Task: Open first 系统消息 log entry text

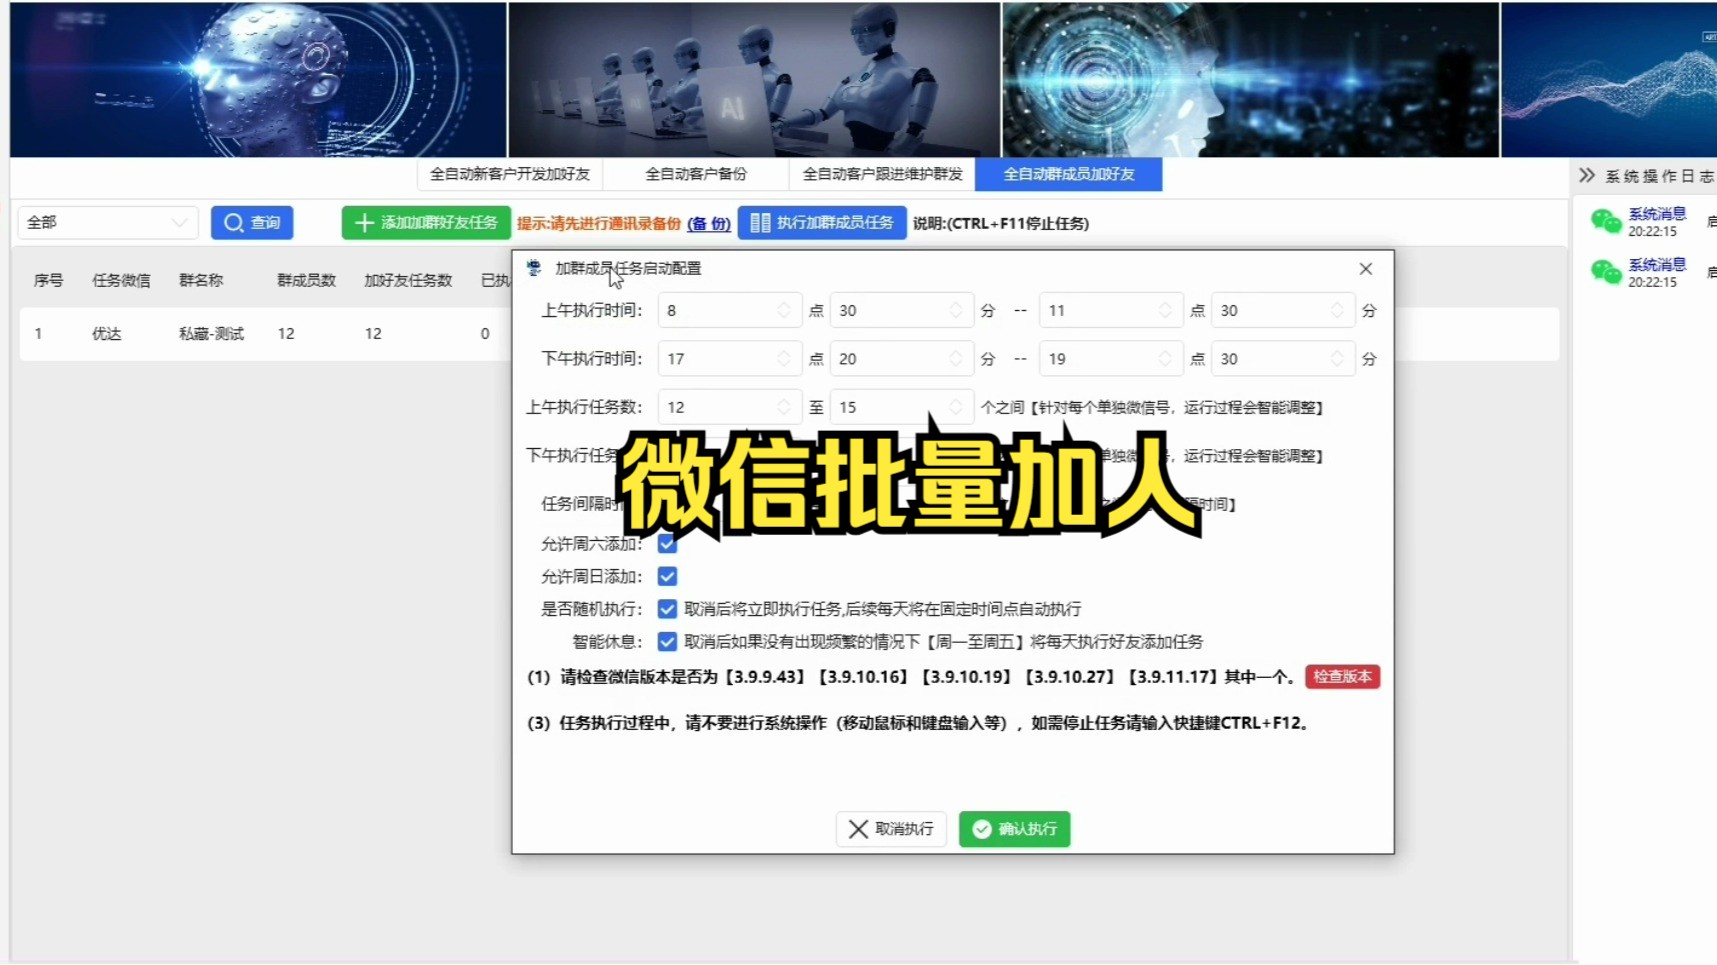Action: coord(1657,213)
